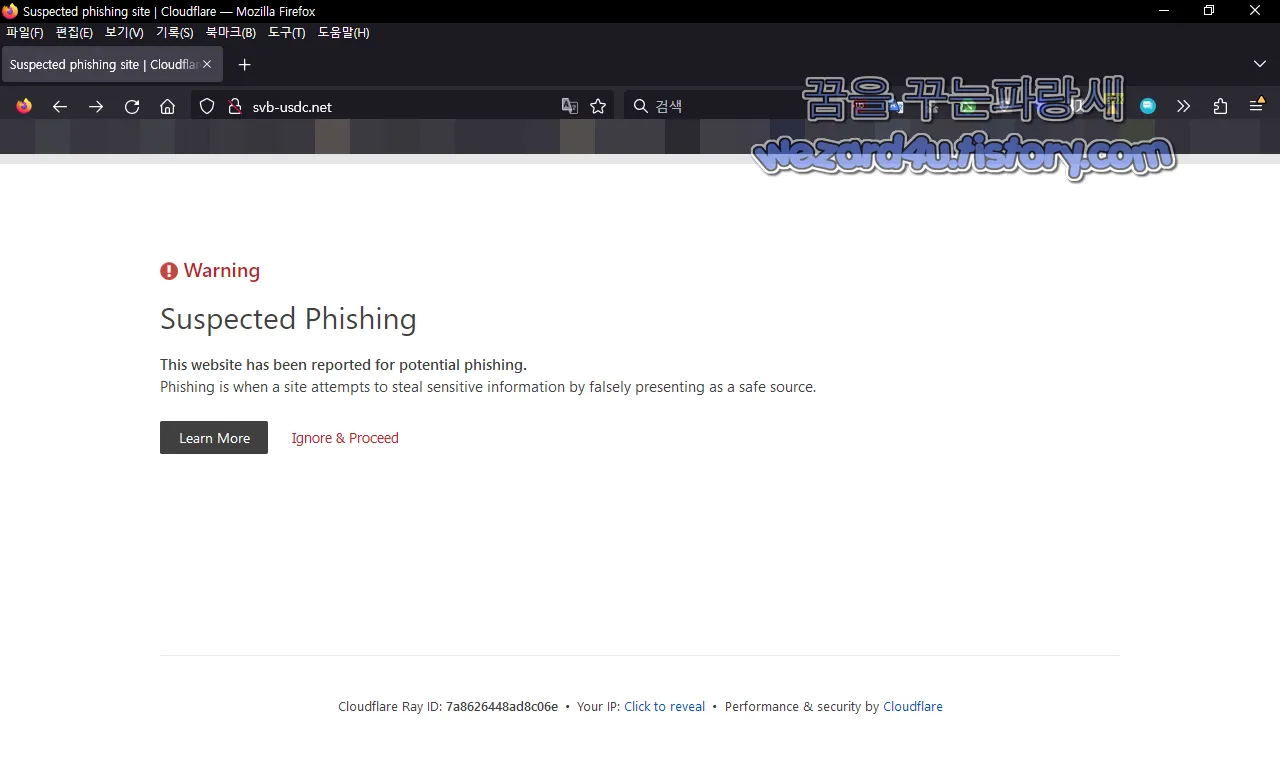Close the Firefox window
1280x760 pixels.
click(x=1256, y=11)
